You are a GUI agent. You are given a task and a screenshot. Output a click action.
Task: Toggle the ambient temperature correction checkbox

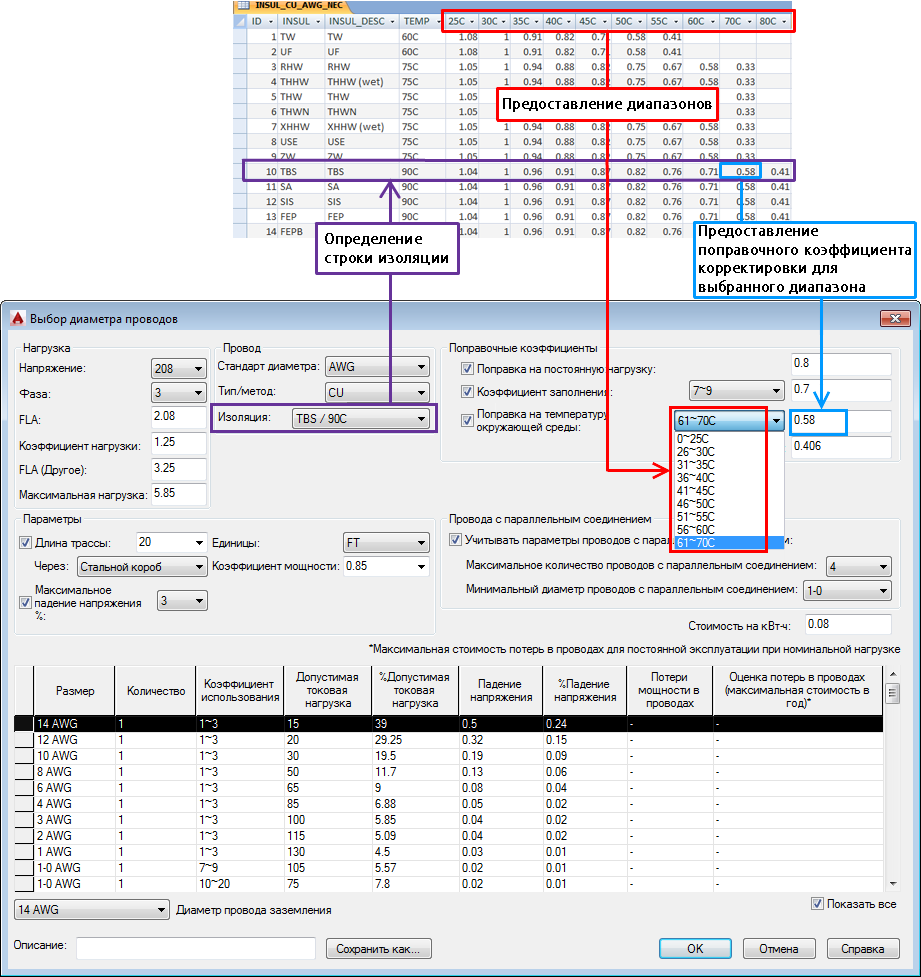click(467, 421)
